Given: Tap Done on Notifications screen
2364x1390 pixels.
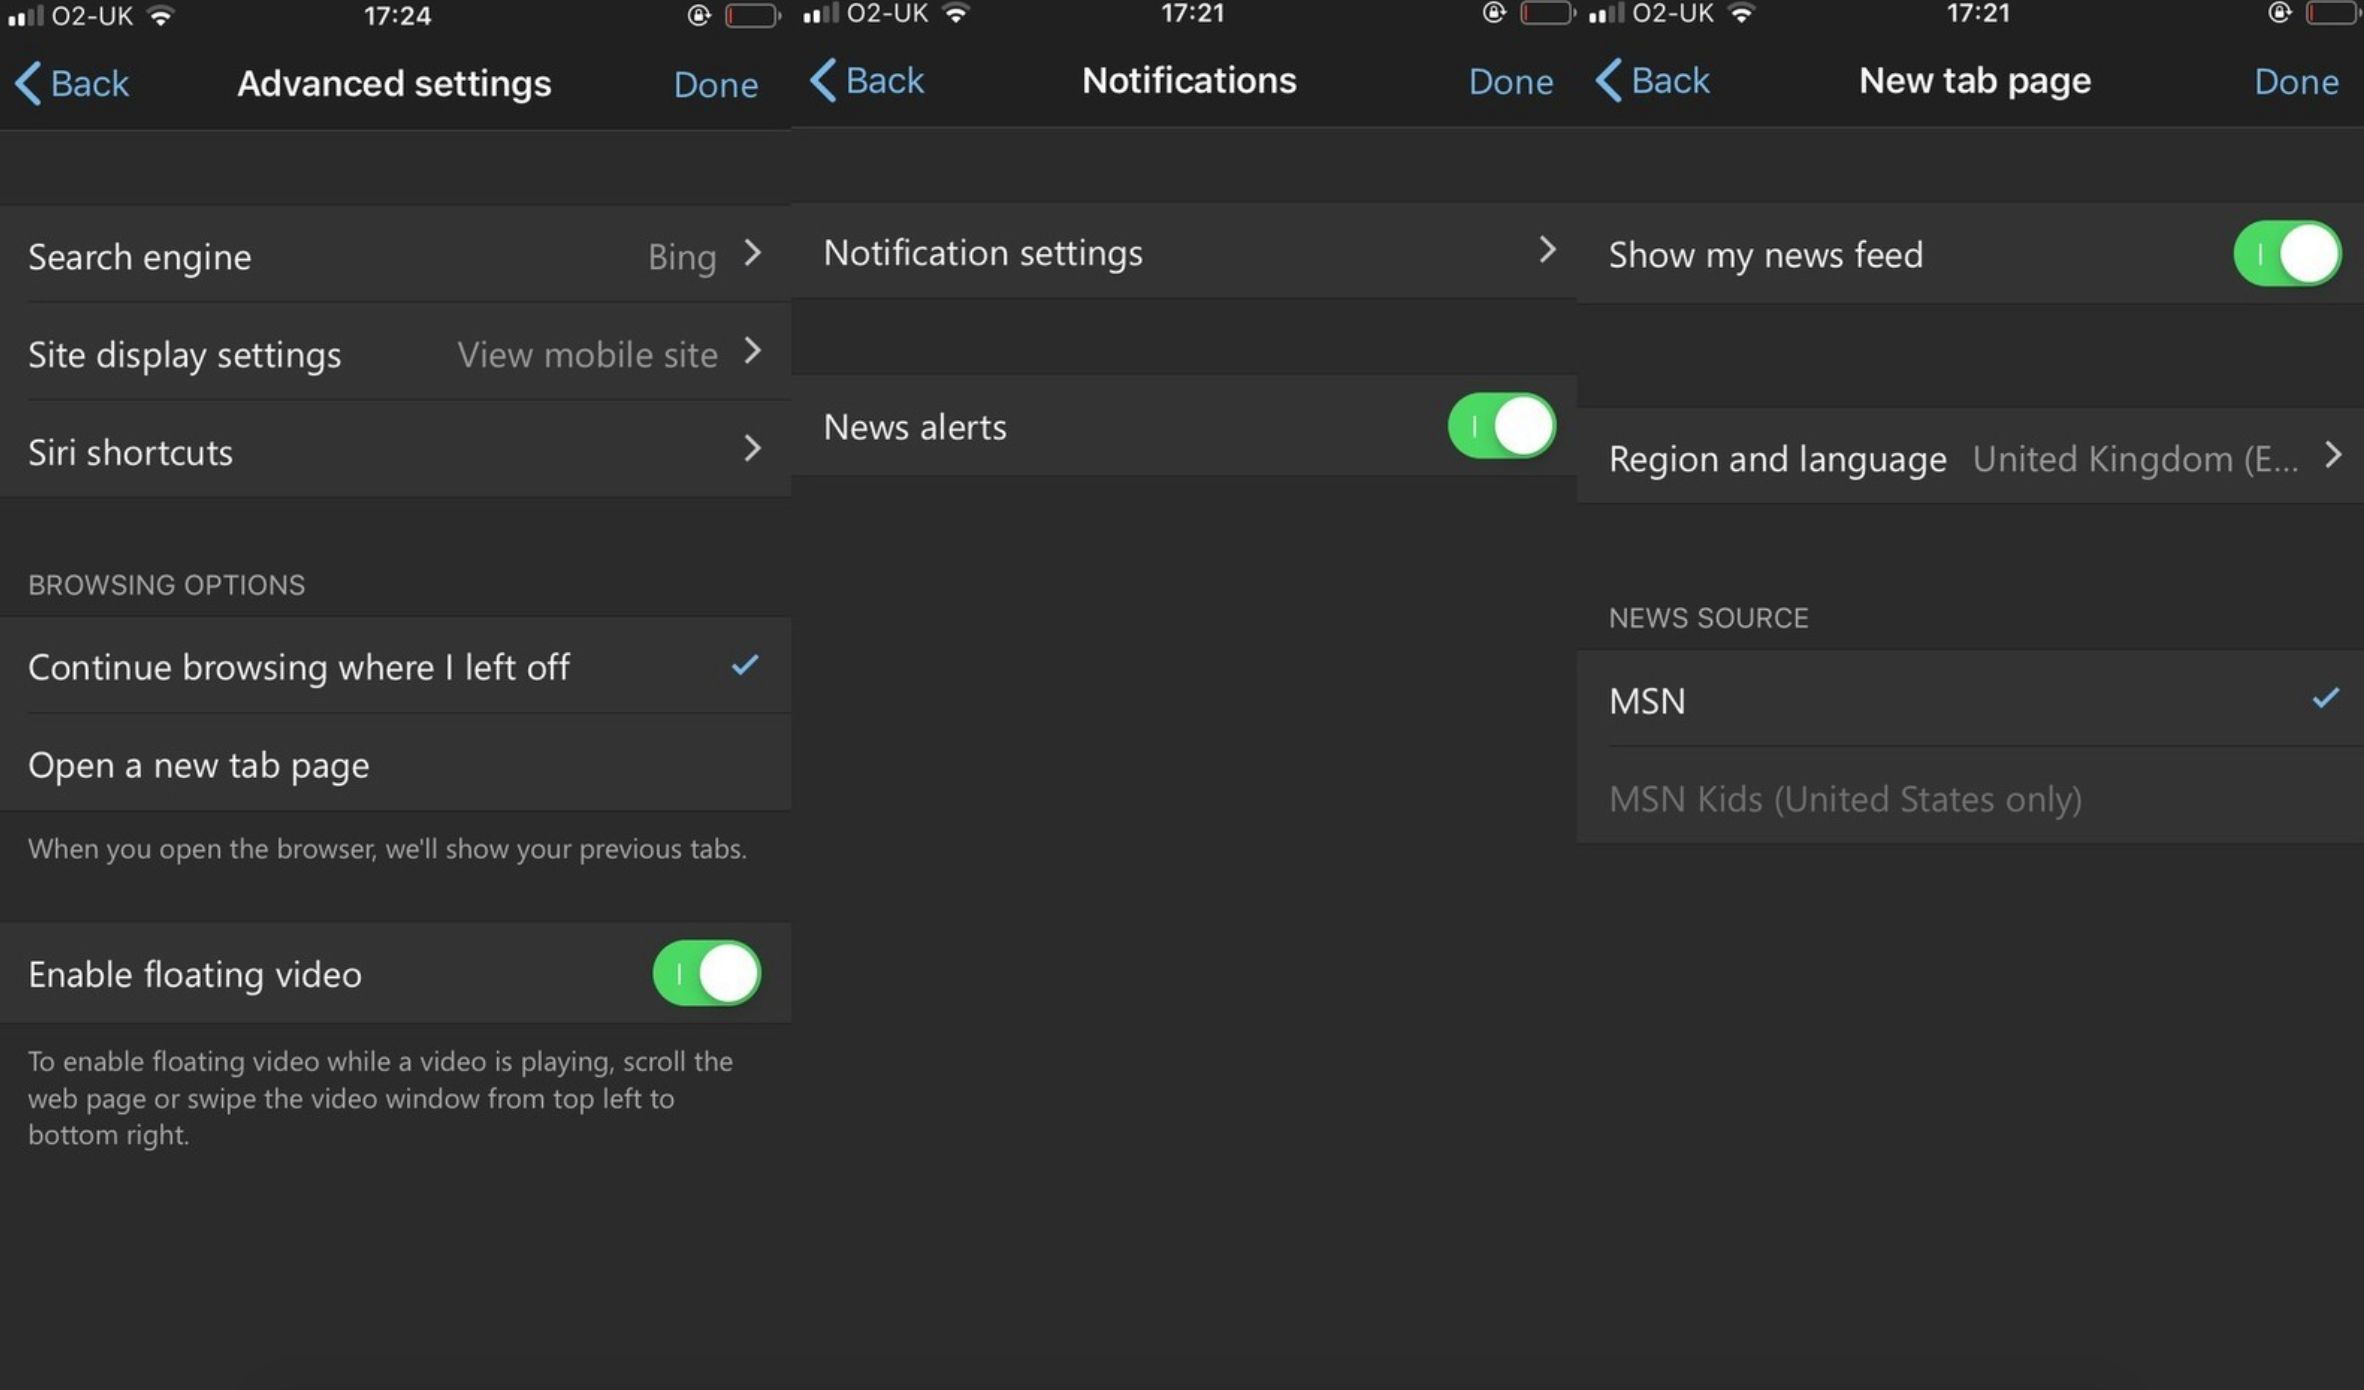Looking at the screenshot, I should [x=1510, y=82].
